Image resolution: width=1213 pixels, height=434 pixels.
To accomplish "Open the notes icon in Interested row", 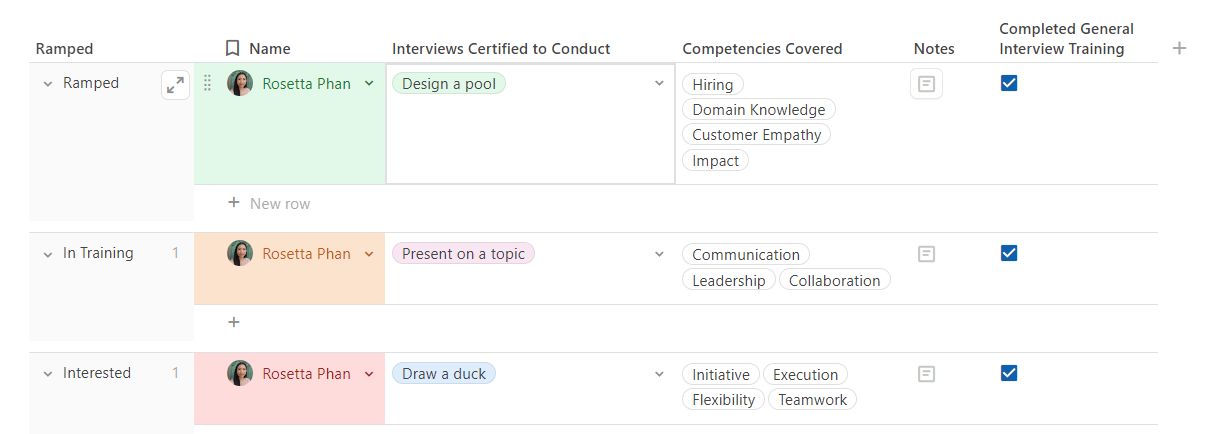I will coord(926,374).
